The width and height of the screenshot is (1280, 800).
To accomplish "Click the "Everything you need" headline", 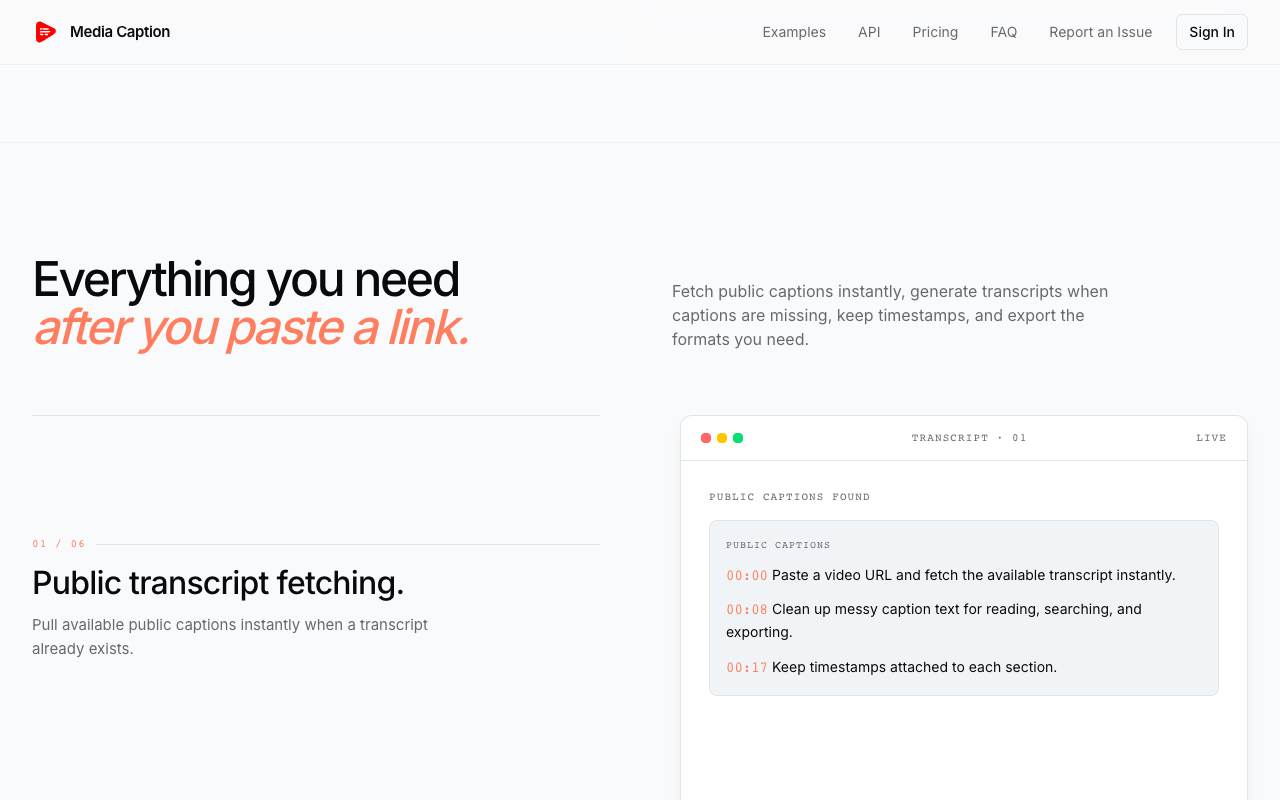I will (x=246, y=279).
